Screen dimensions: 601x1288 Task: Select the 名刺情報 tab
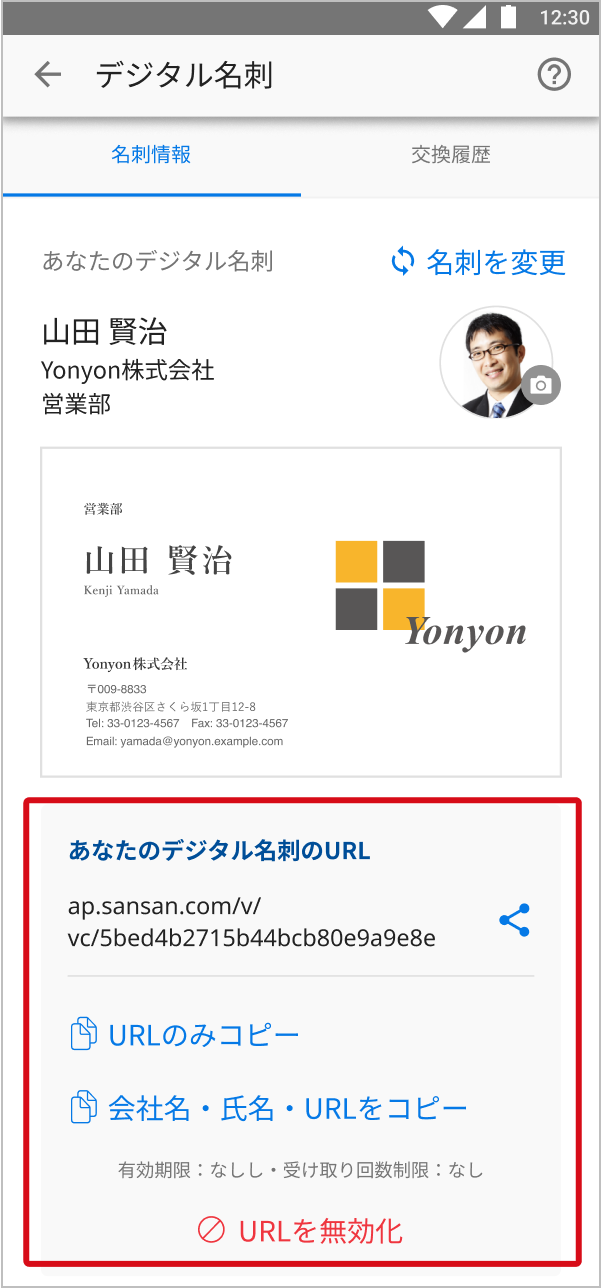click(x=151, y=155)
